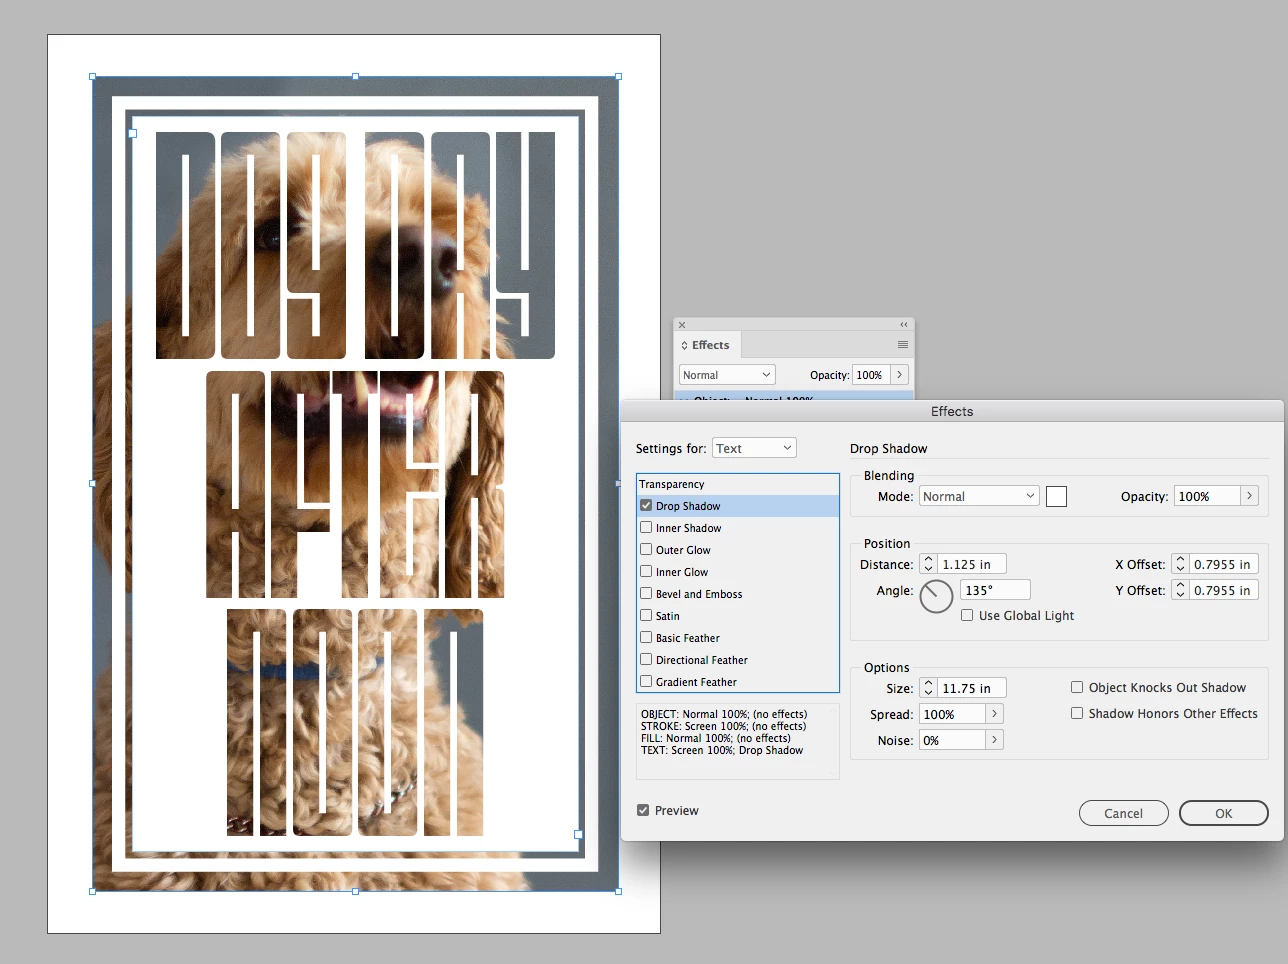This screenshot has width=1288, height=964.
Task: Click the top-center selection handle on frame
Action: [355, 76]
